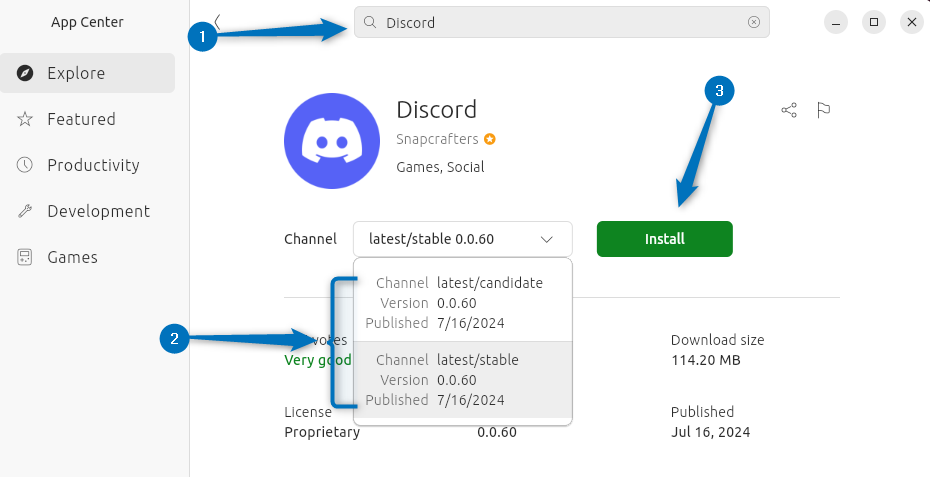Screen dimensions: 930x477
Task: Click the Games, Social categories text
Action: 440,167
